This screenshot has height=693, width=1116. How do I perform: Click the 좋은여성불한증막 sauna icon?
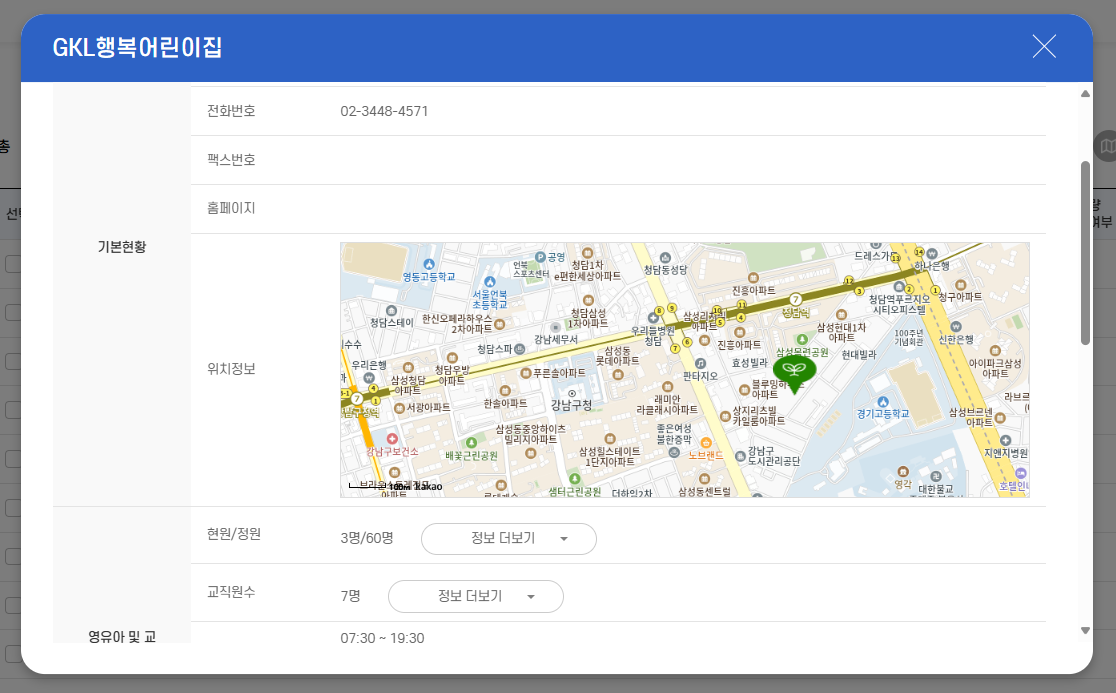(x=674, y=452)
